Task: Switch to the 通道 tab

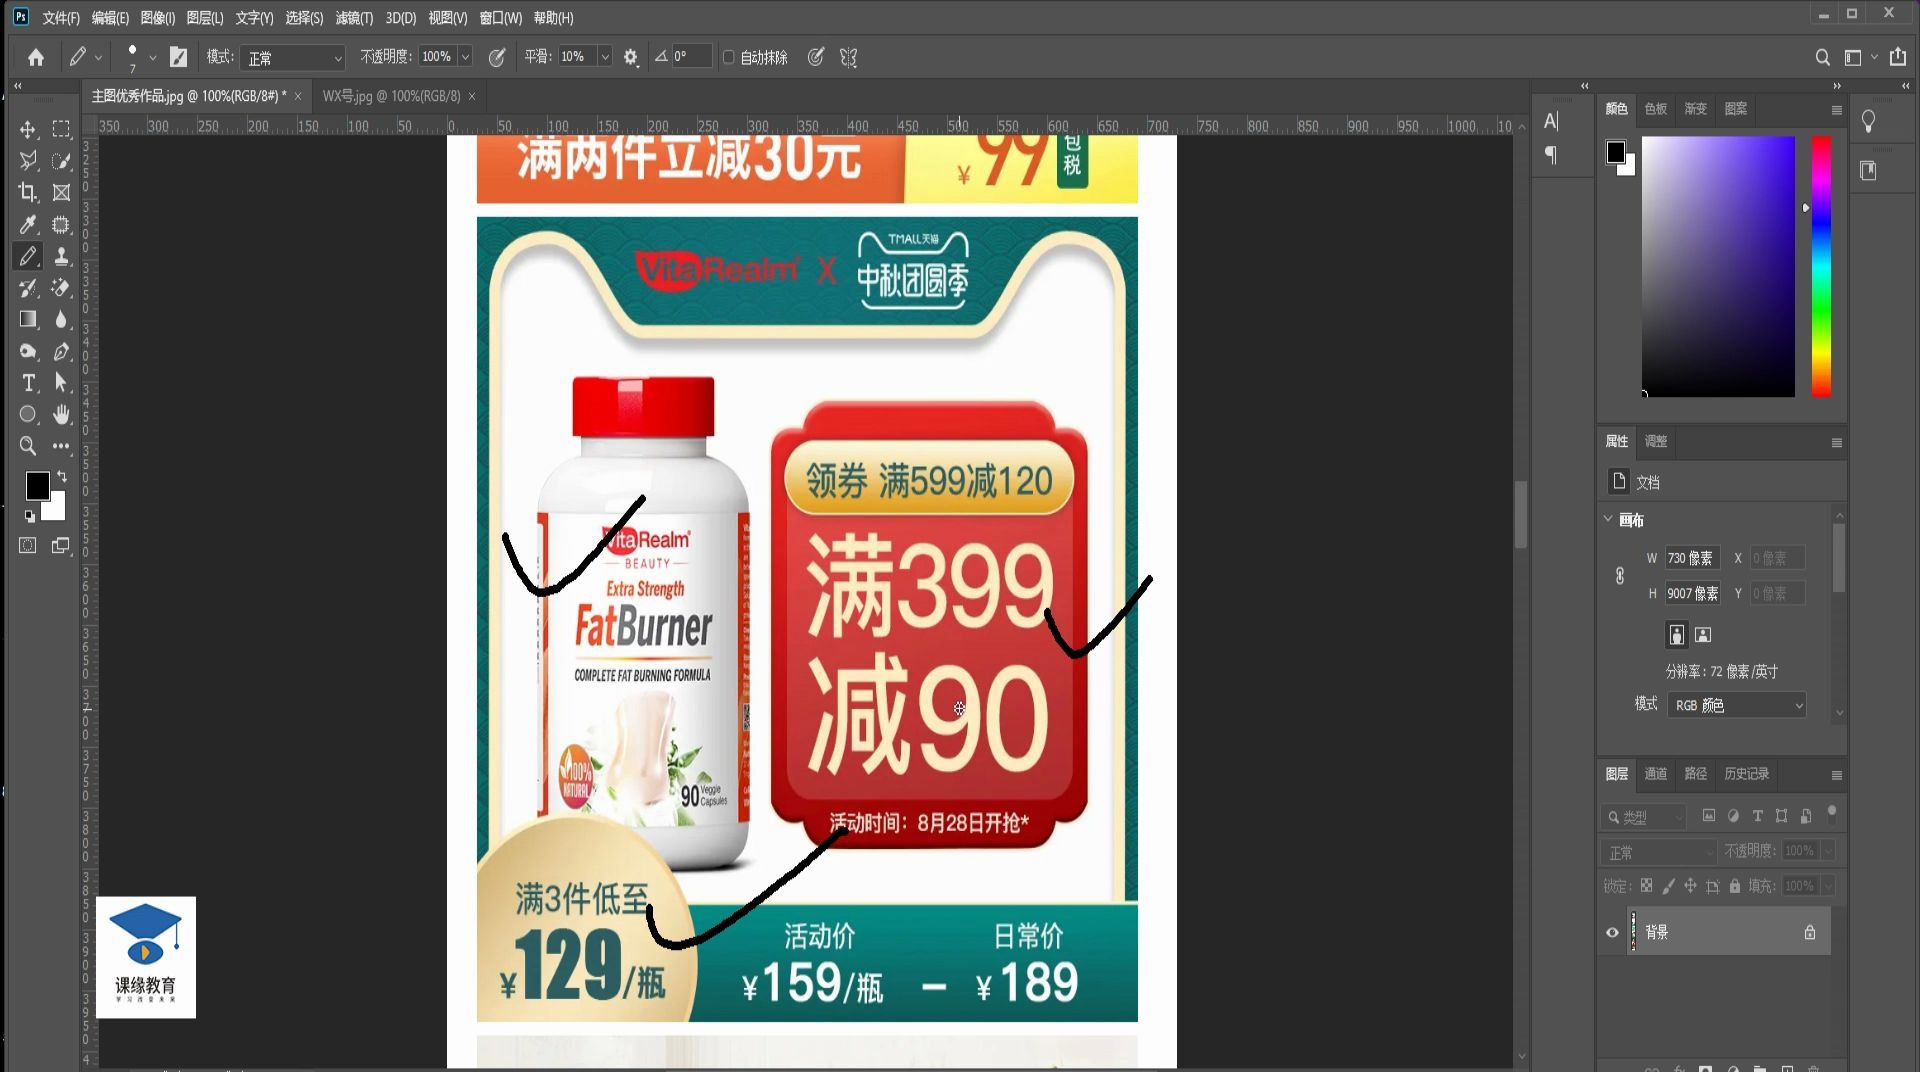Action: [x=1654, y=774]
